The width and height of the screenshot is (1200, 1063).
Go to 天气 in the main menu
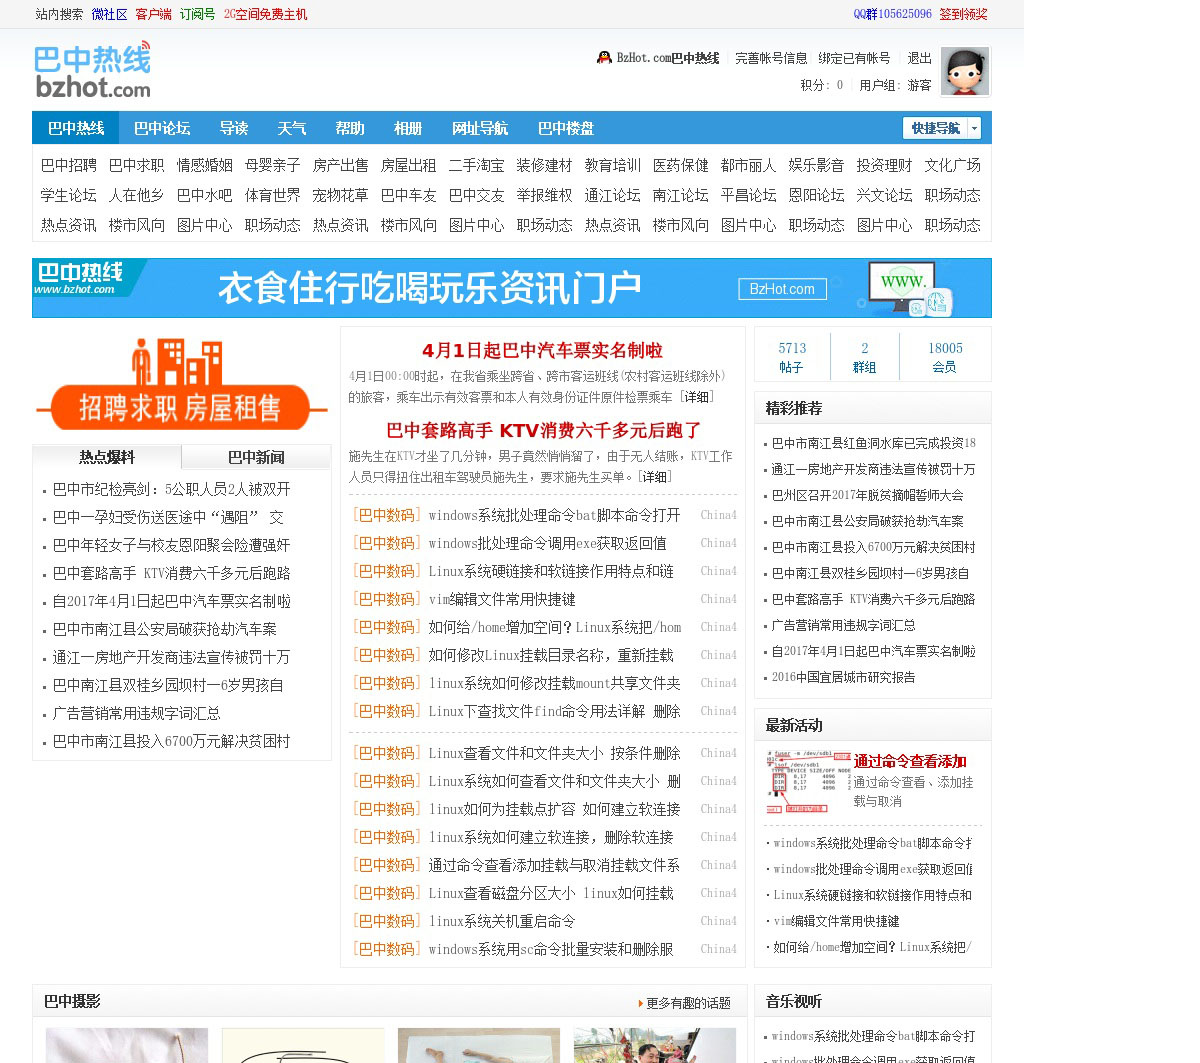coord(291,128)
